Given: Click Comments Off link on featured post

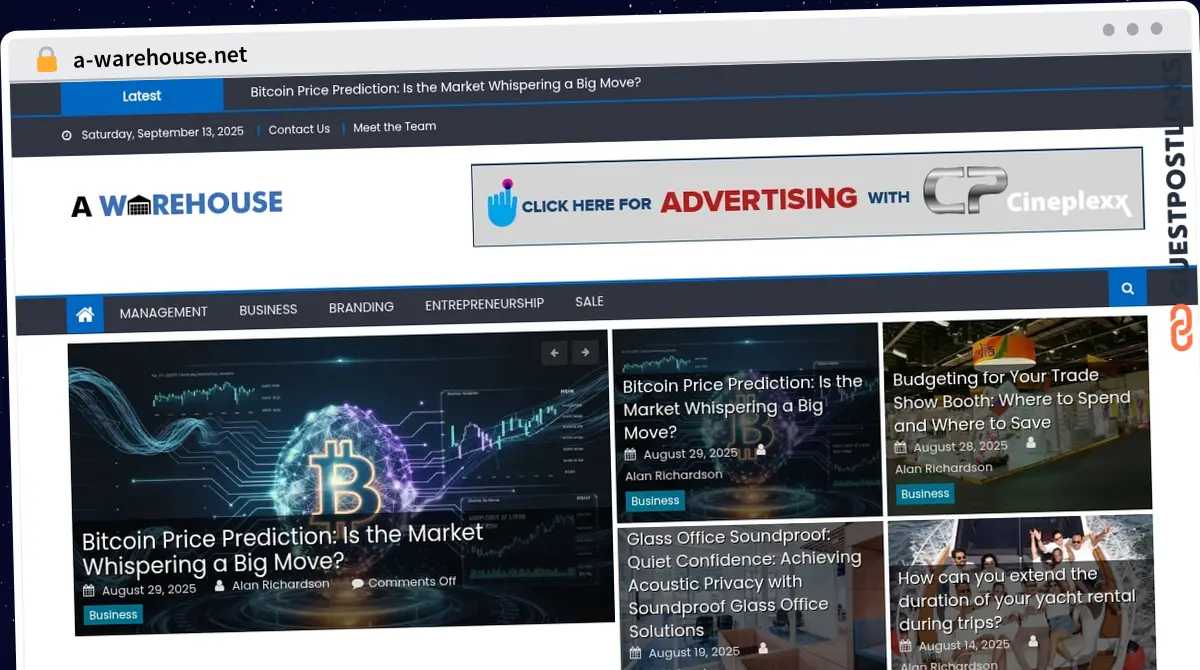Looking at the screenshot, I should point(412,582).
